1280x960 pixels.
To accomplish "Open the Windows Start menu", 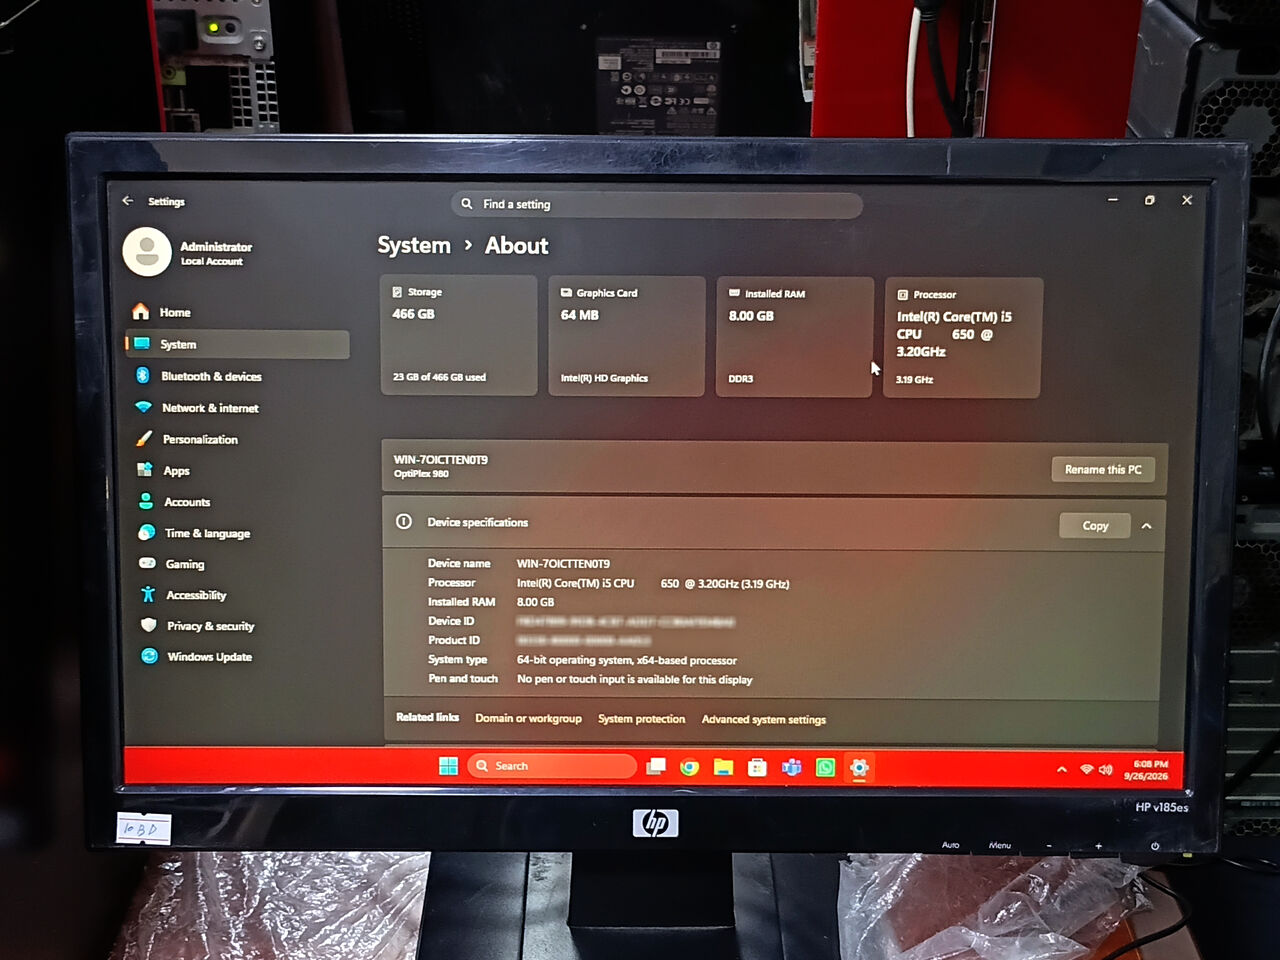I will pyautogui.click(x=448, y=766).
